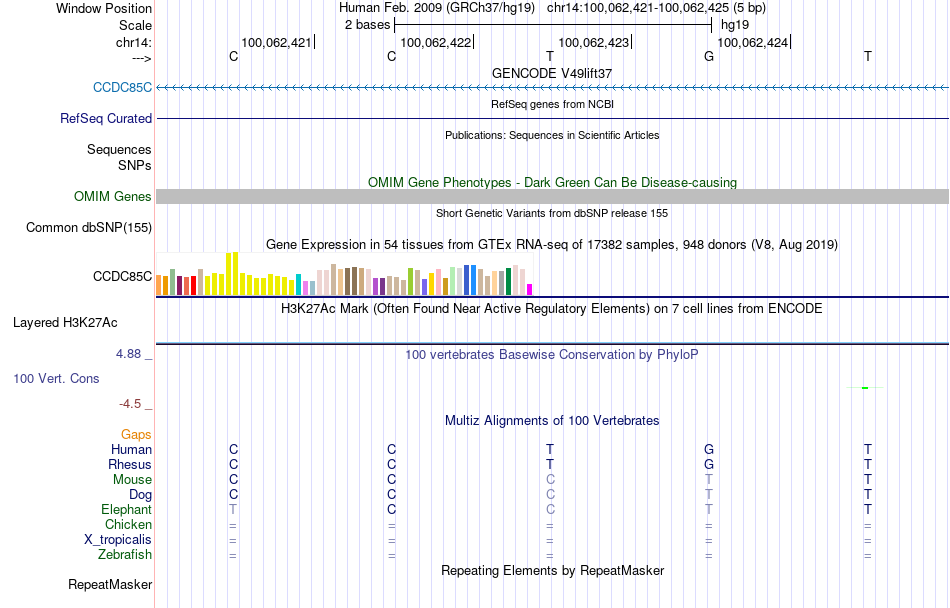This screenshot has width=950, height=608.
Task: Click position label 100,062,423
Action: 594,42
